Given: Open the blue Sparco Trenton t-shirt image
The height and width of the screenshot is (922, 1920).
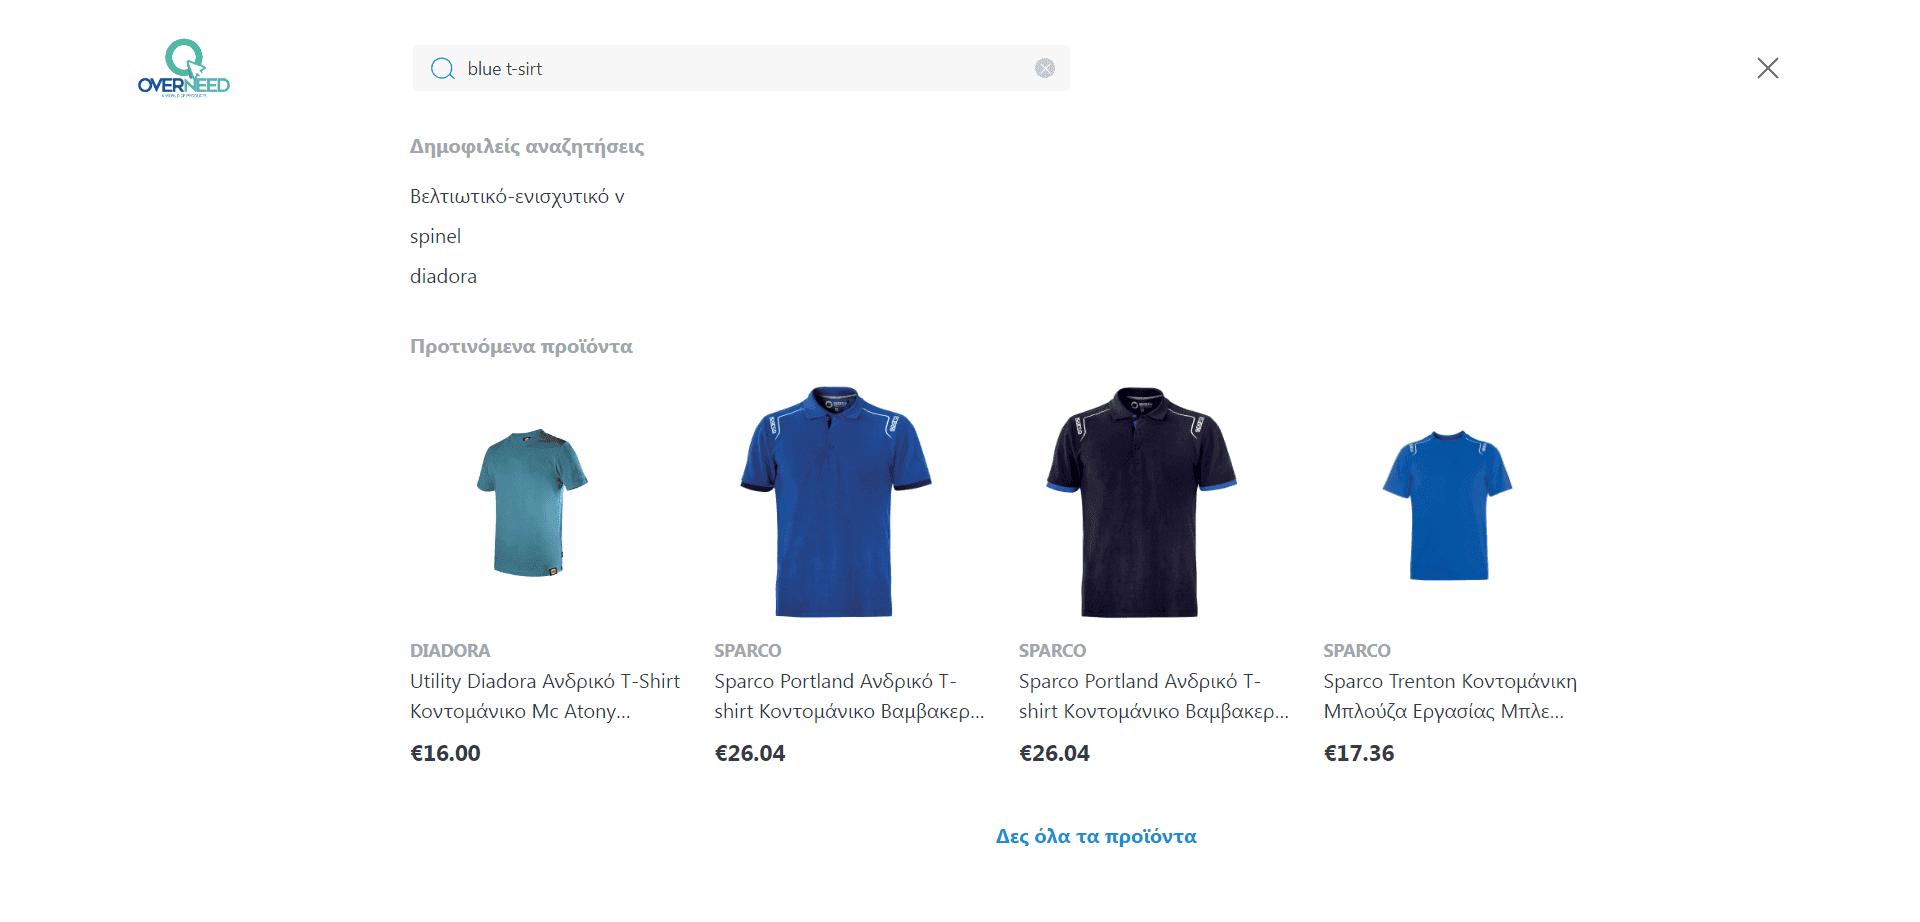Looking at the screenshot, I should point(1447,505).
